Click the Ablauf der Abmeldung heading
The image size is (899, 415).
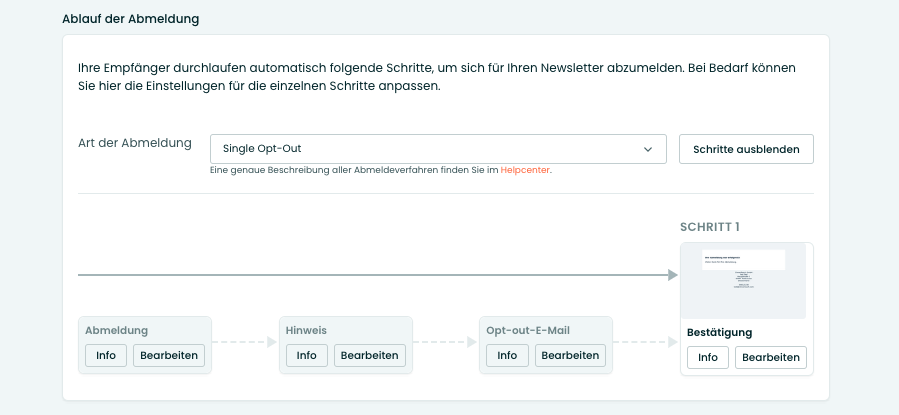coord(137,18)
